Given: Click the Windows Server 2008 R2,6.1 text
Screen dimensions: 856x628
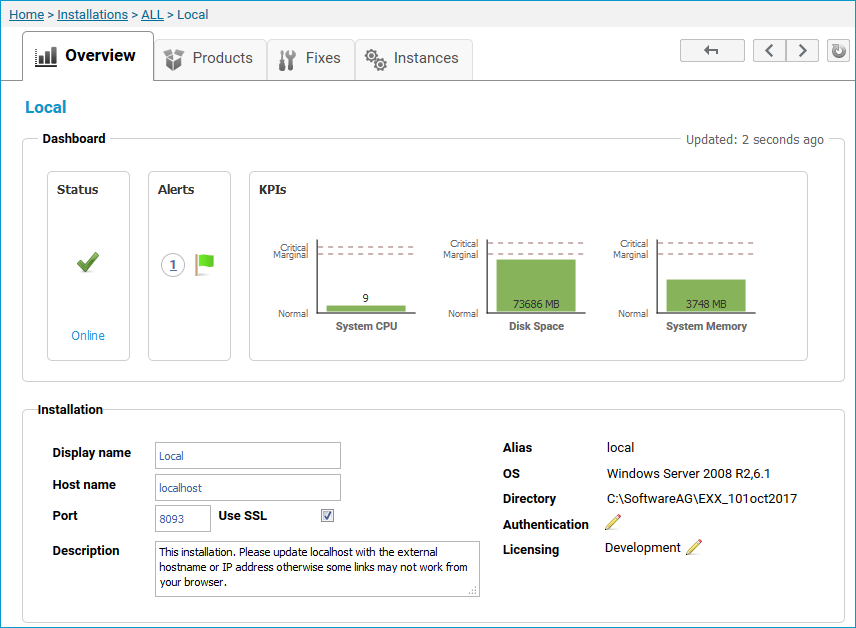Looking at the screenshot, I should [x=688, y=473].
